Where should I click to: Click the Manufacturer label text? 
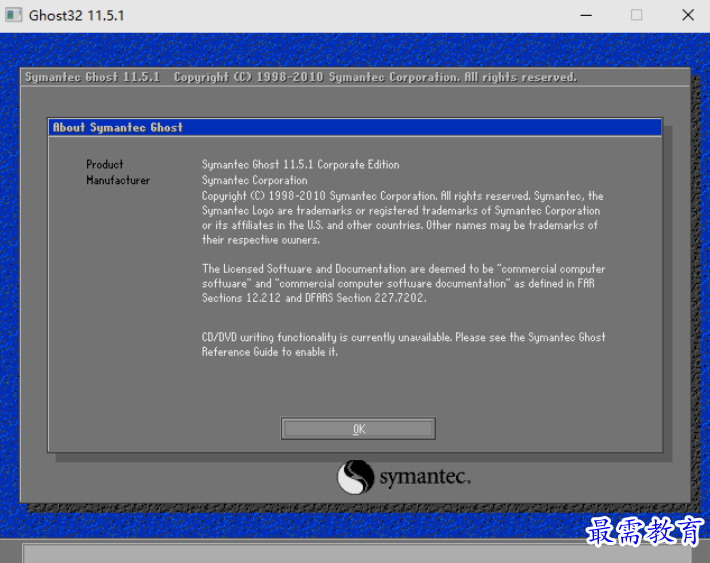click(x=118, y=180)
